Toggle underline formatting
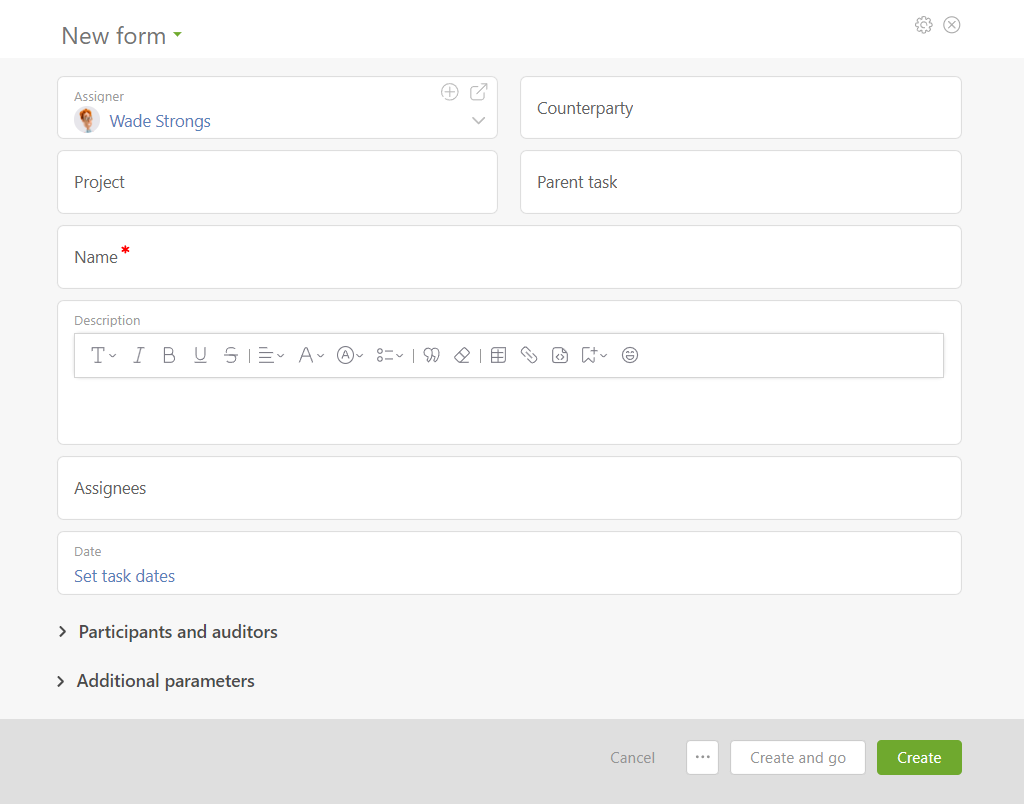This screenshot has width=1024, height=804. click(x=200, y=355)
